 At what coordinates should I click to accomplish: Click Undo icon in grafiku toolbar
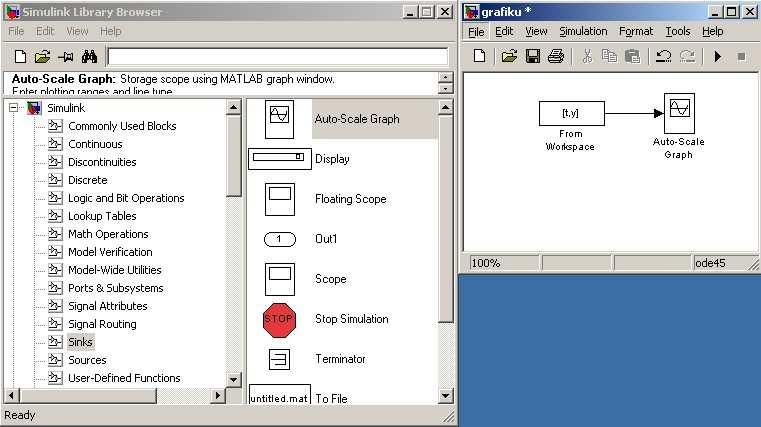pyautogui.click(x=663, y=56)
